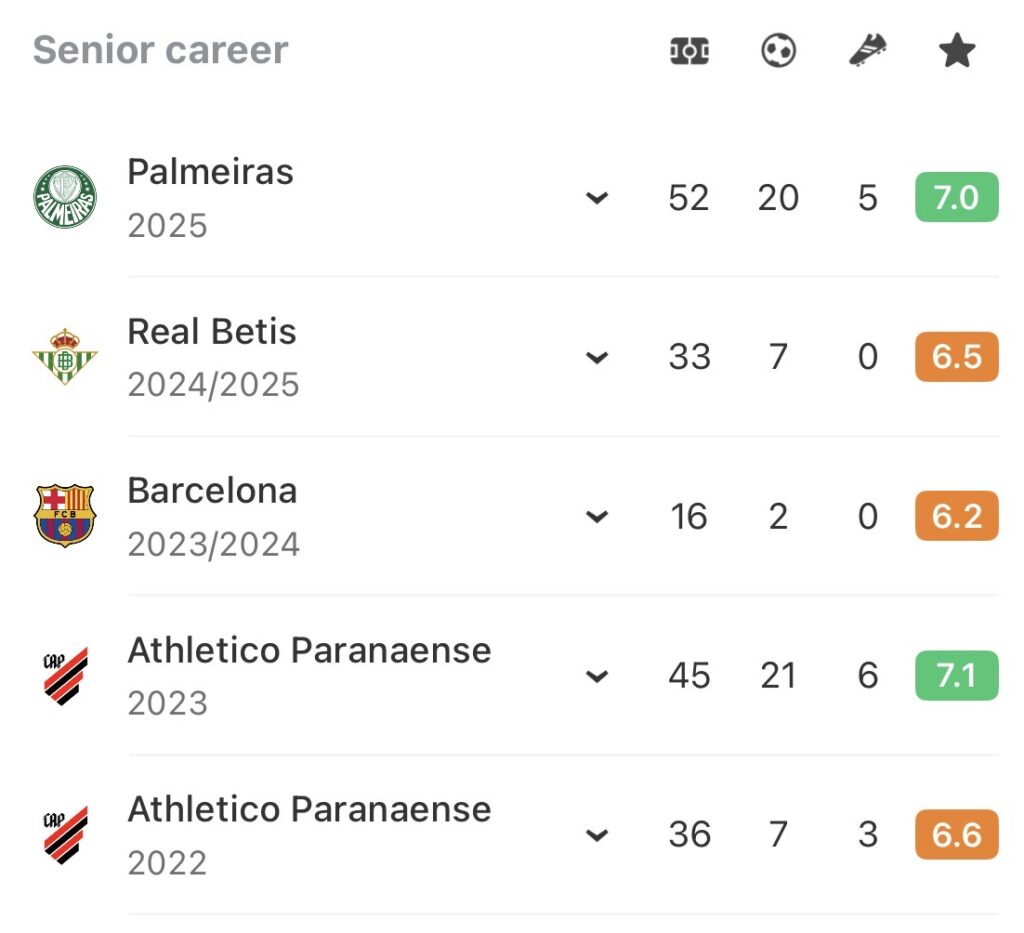Open the Athletico Paranaense 2022 crest

tap(65, 835)
